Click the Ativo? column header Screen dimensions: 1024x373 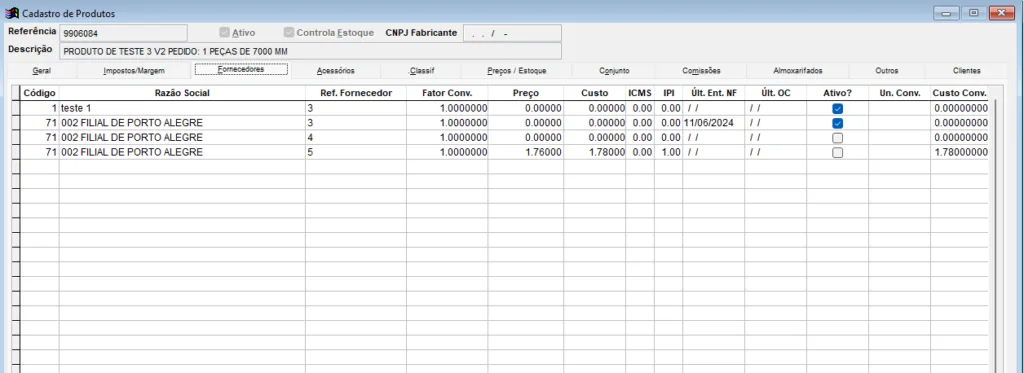point(838,93)
